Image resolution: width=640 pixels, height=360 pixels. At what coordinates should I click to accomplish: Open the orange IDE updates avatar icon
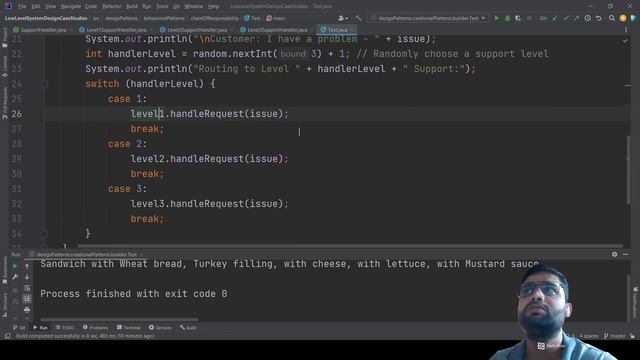(622, 18)
